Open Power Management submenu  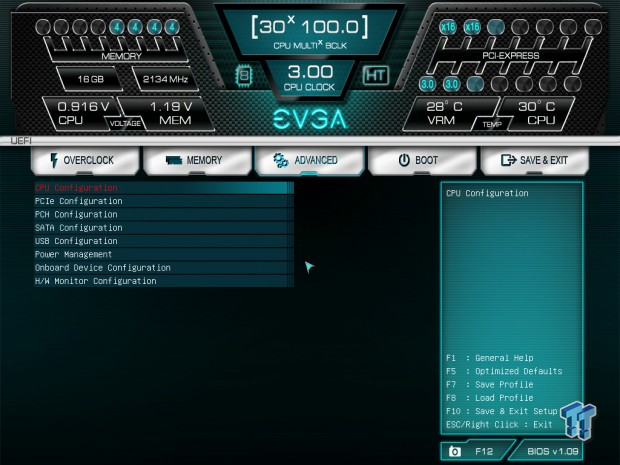pos(164,254)
